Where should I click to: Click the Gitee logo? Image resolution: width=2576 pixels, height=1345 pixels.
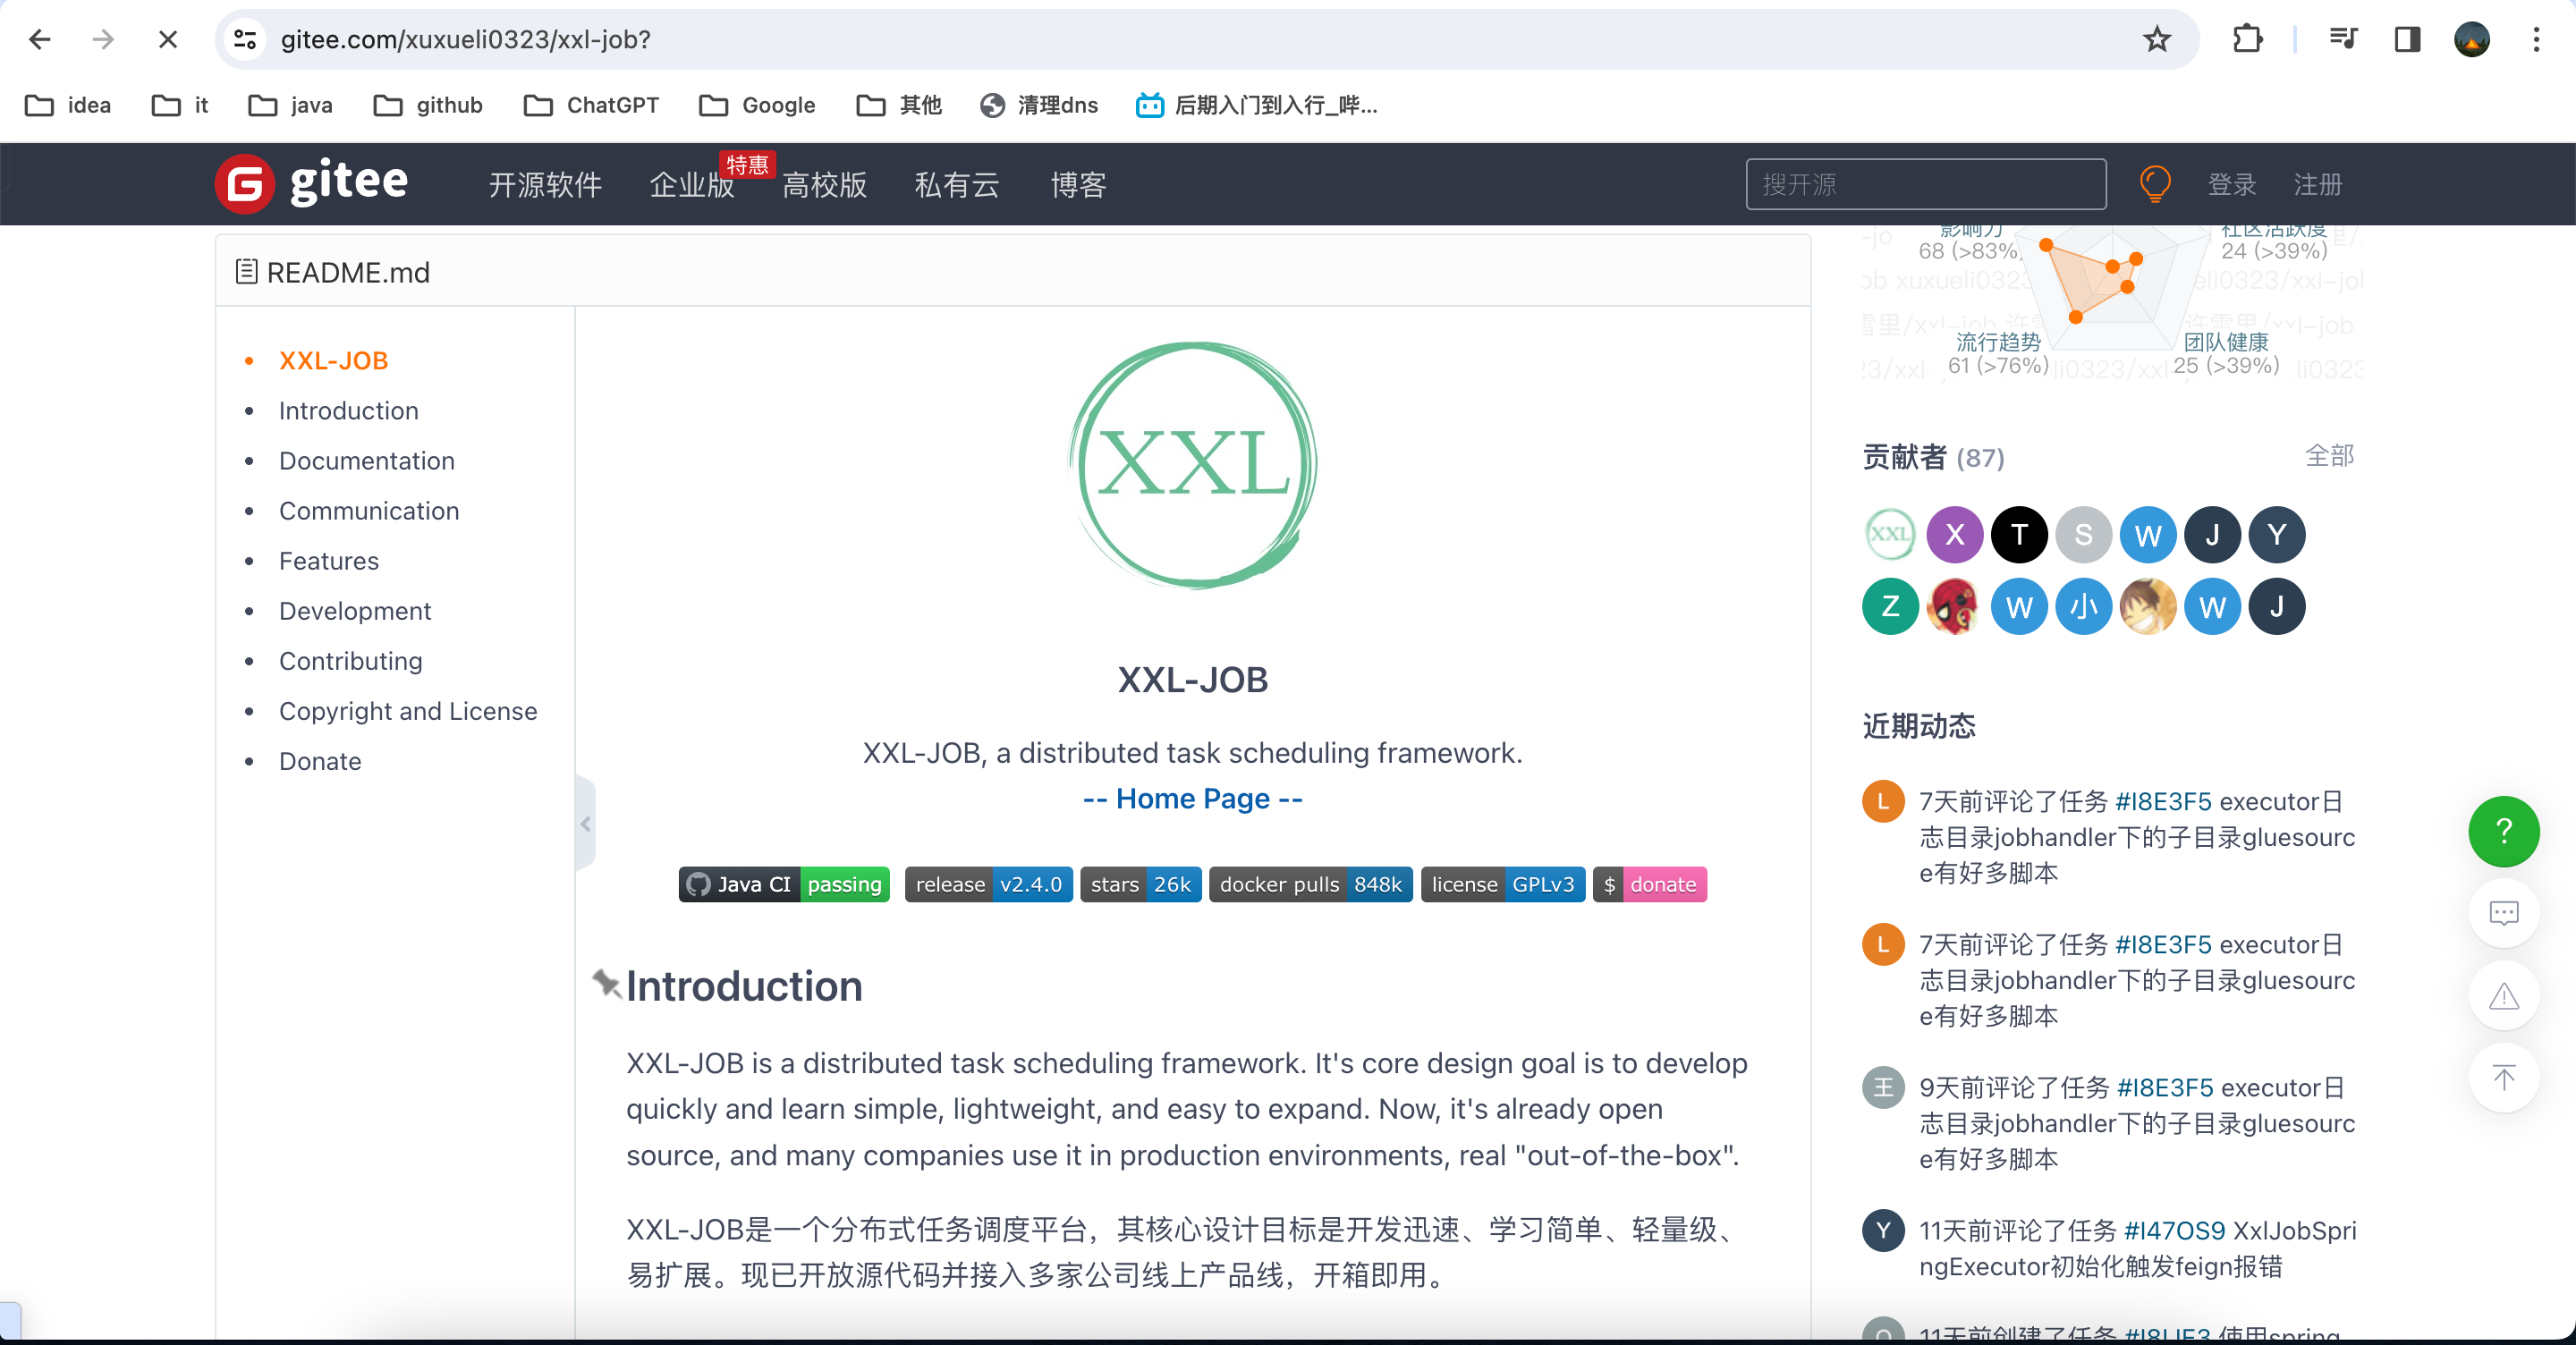point(311,183)
